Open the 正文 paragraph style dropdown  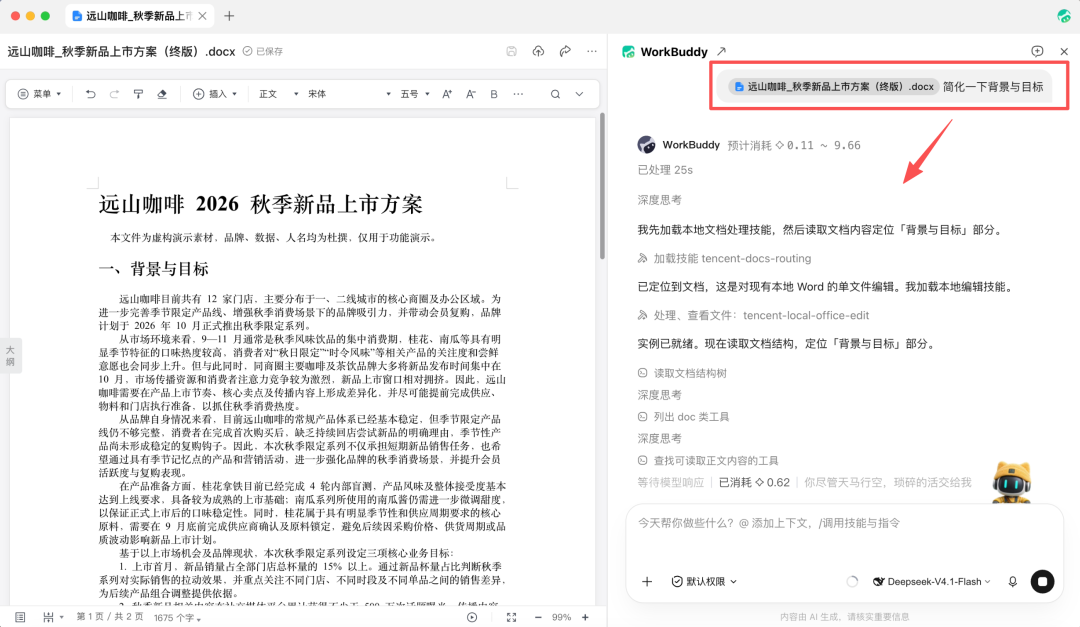coord(278,94)
